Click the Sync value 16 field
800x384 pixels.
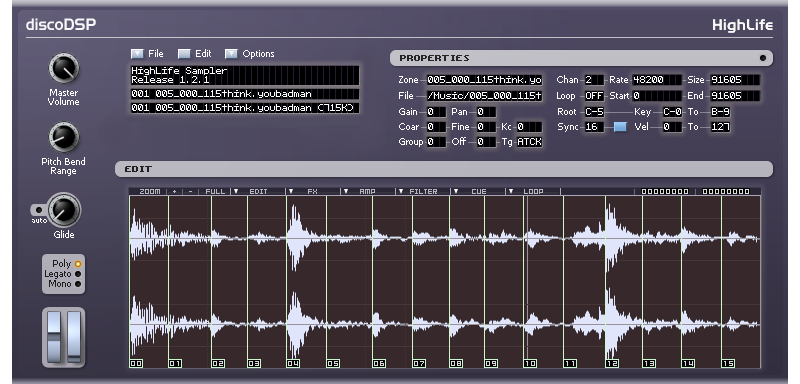point(594,127)
